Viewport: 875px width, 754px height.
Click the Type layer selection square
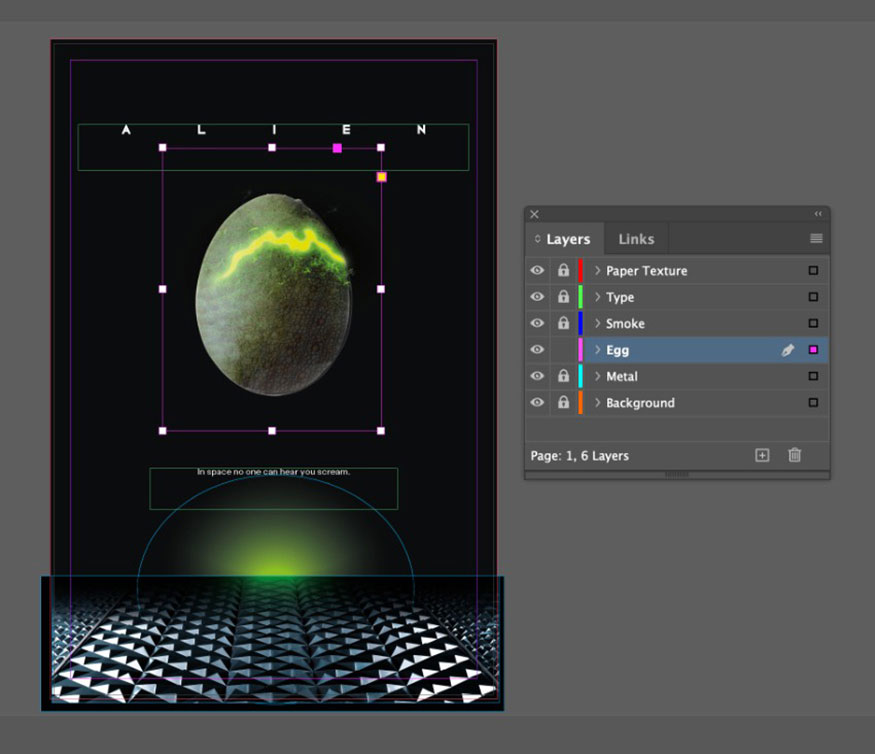(x=813, y=297)
